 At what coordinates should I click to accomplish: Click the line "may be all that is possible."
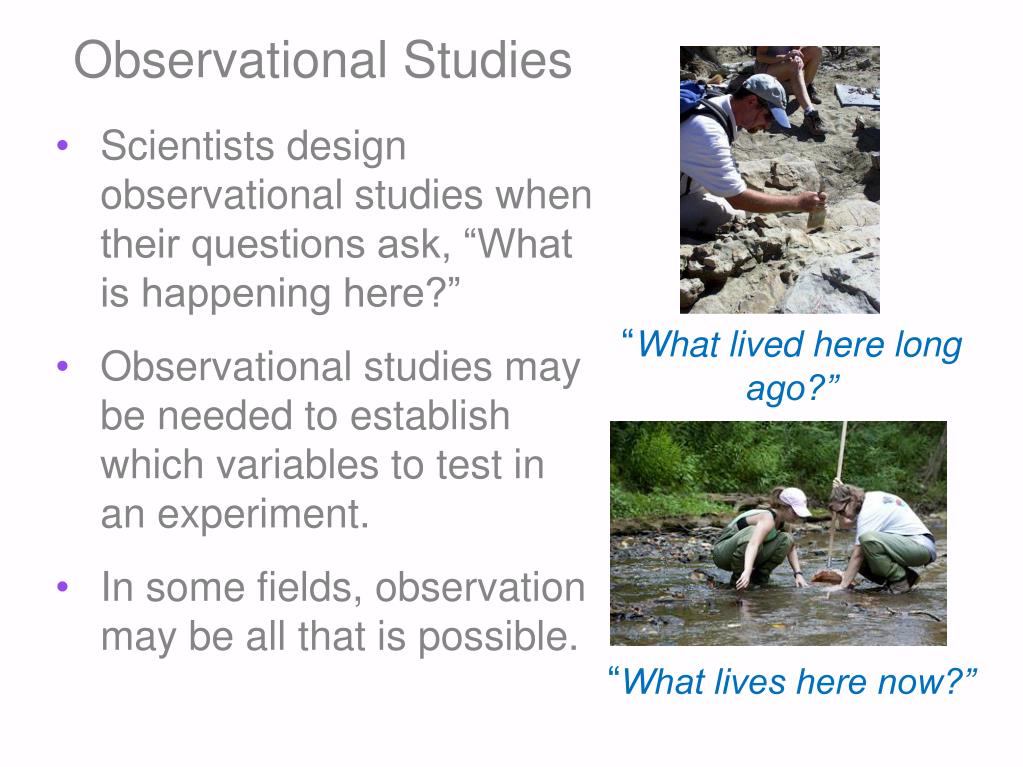coord(339,637)
